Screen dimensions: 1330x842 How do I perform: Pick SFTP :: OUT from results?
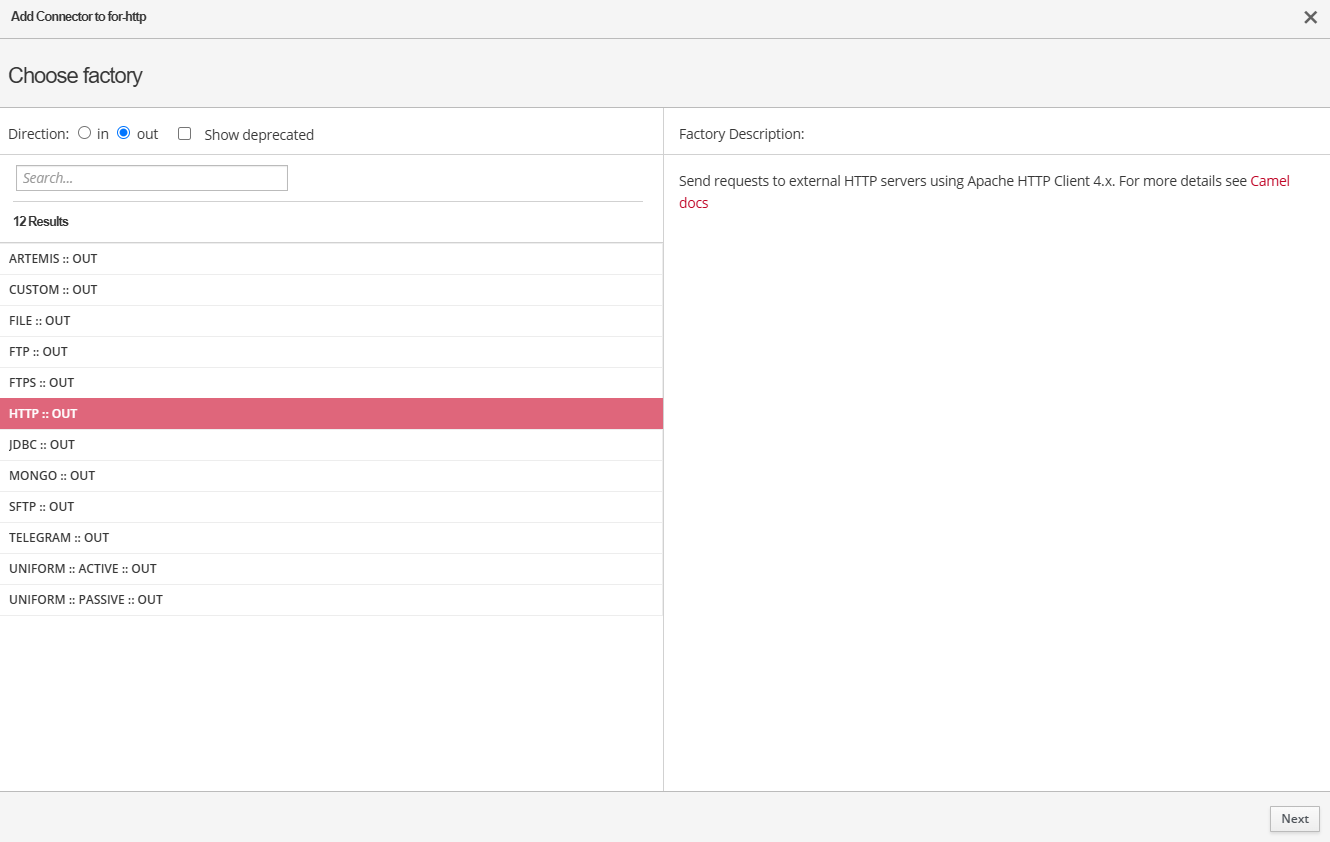(x=41, y=507)
